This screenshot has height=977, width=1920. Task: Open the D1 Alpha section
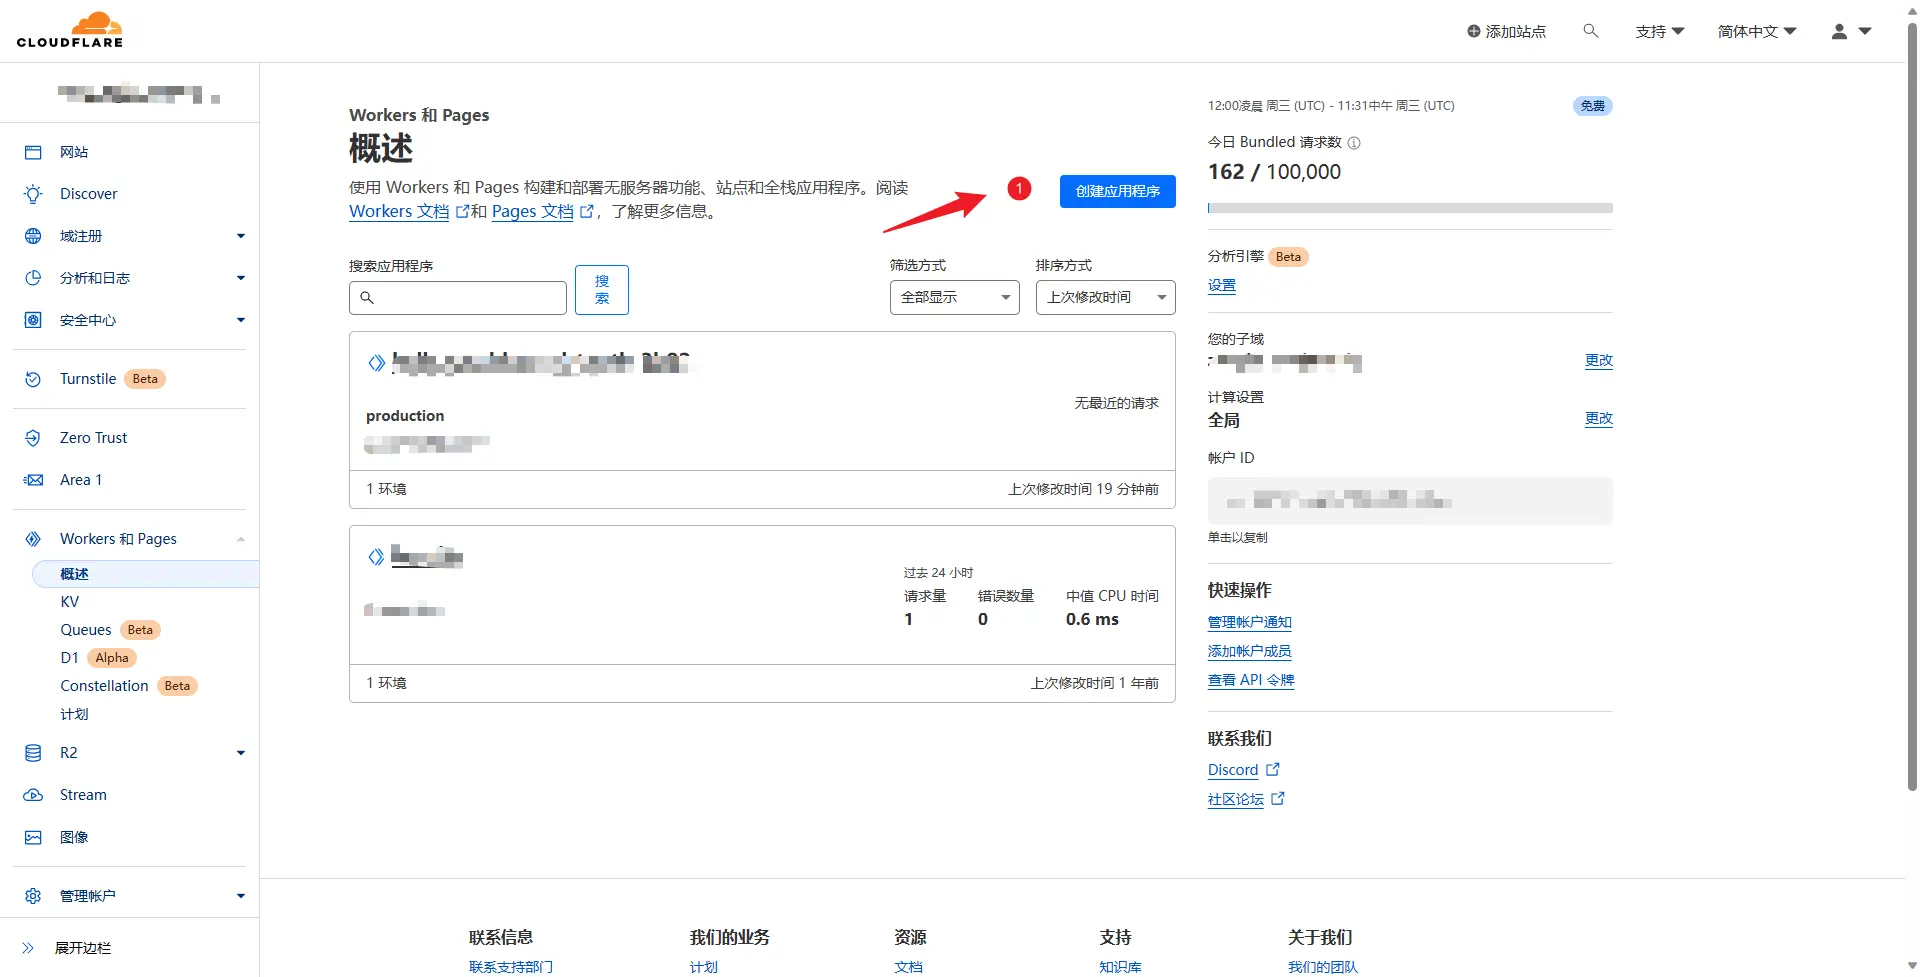tap(69, 657)
